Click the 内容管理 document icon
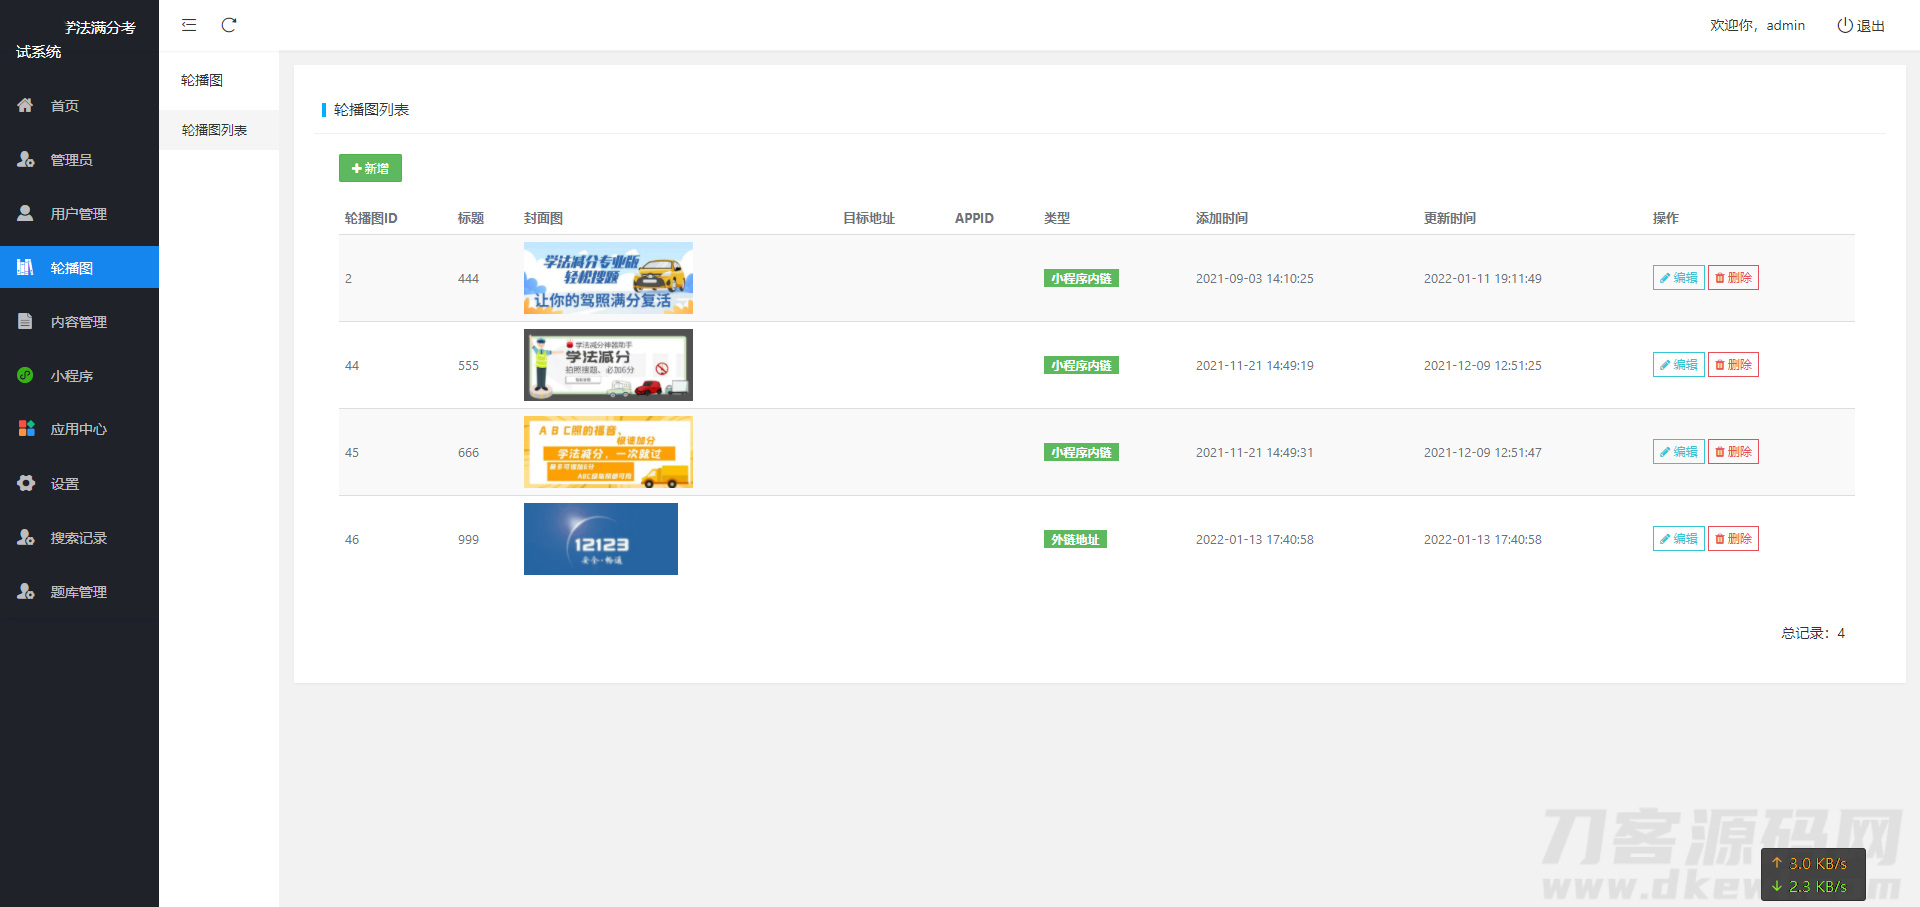 click(26, 321)
